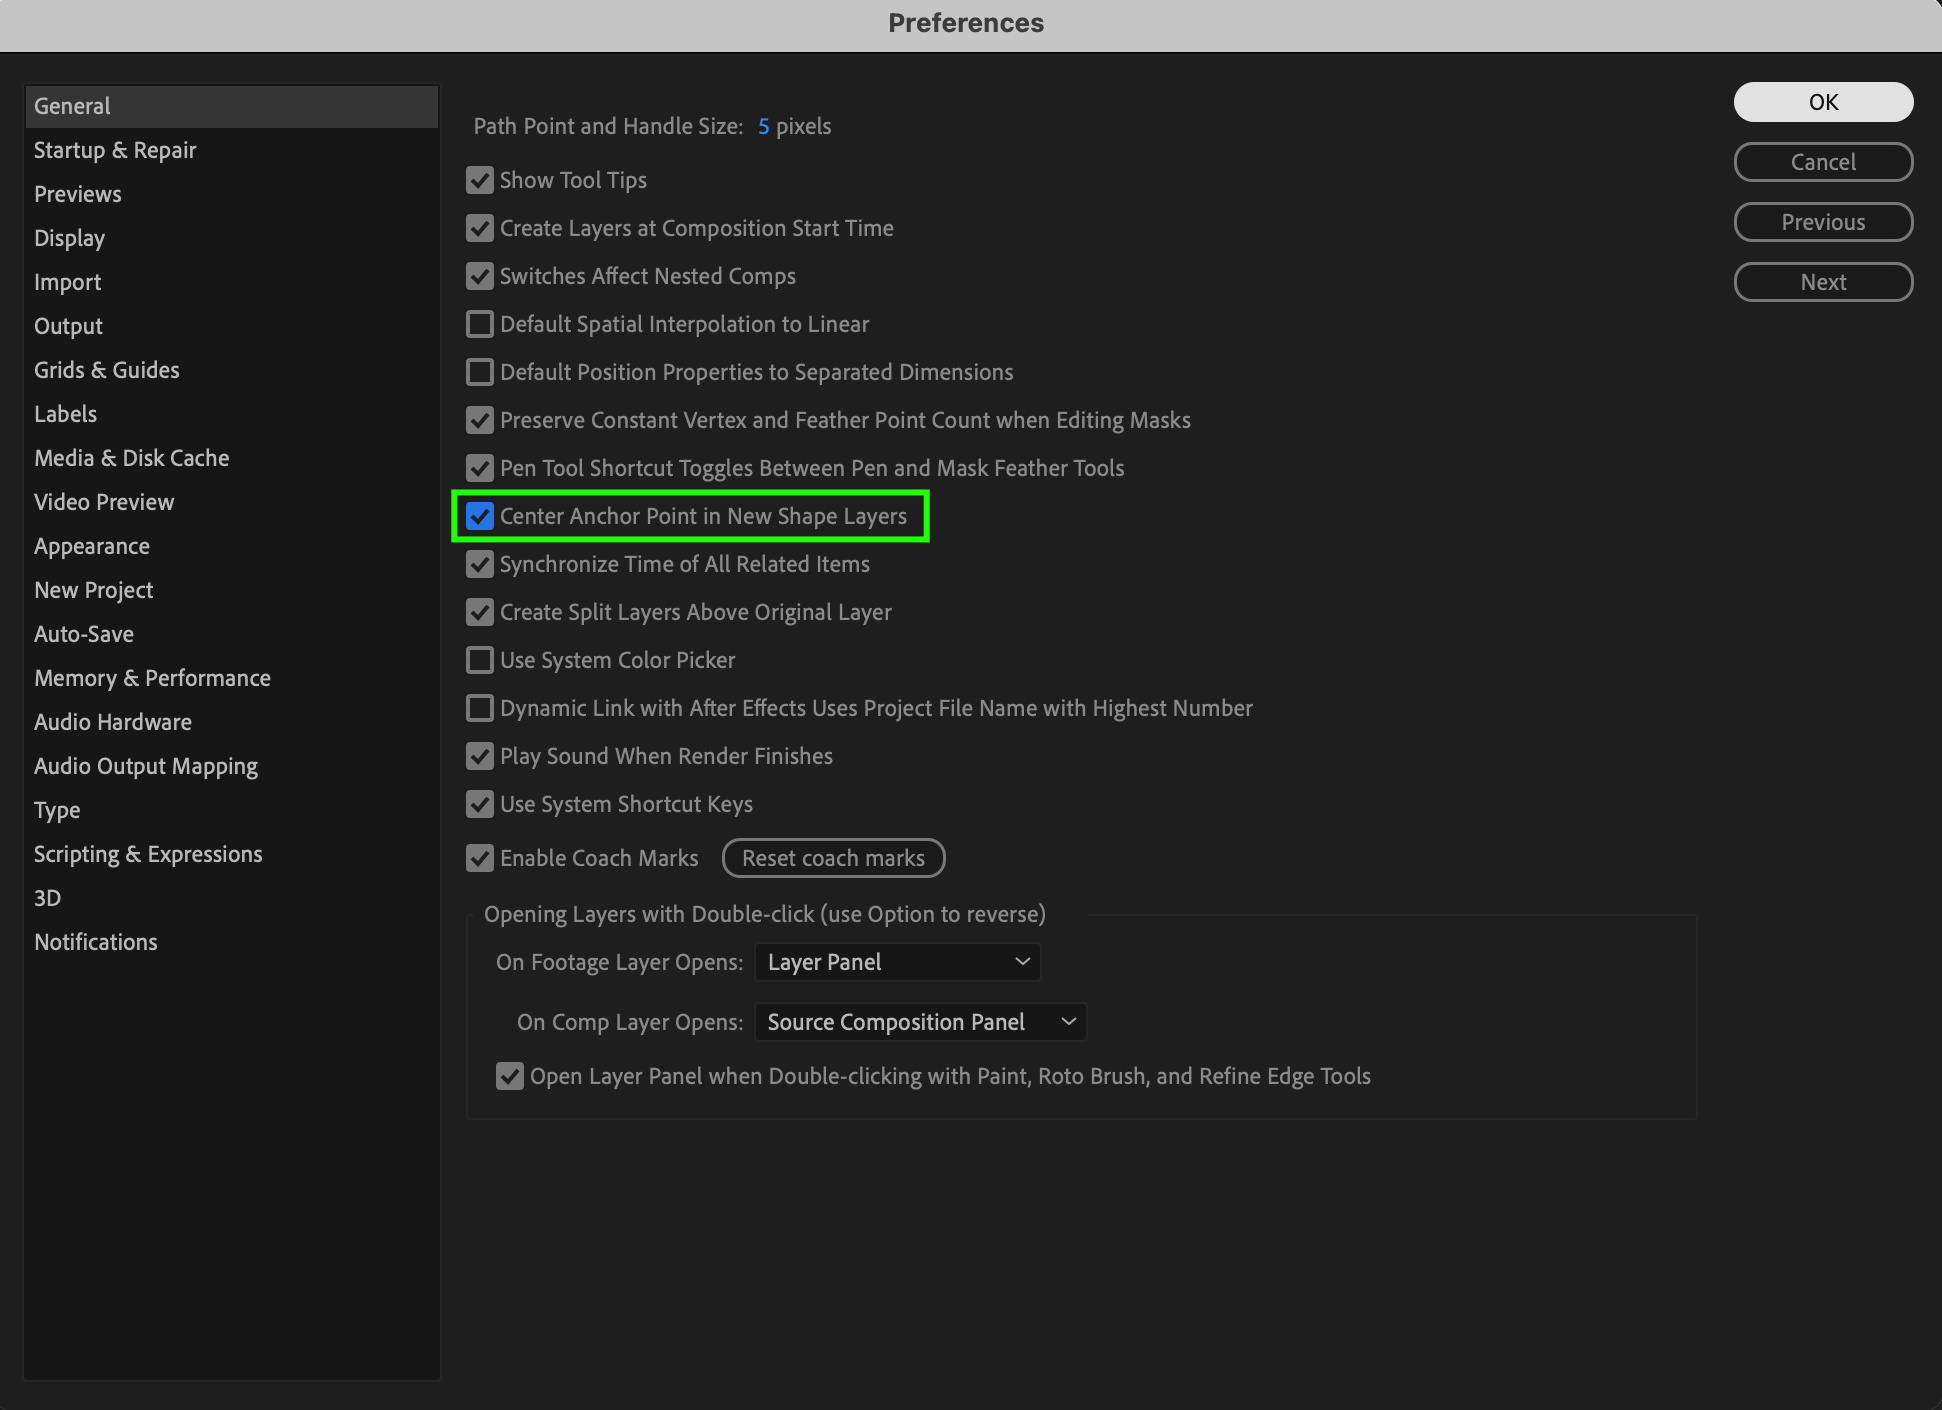Image resolution: width=1942 pixels, height=1410 pixels.
Task: Click the Path Point size value 5
Action: (x=763, y=127)
